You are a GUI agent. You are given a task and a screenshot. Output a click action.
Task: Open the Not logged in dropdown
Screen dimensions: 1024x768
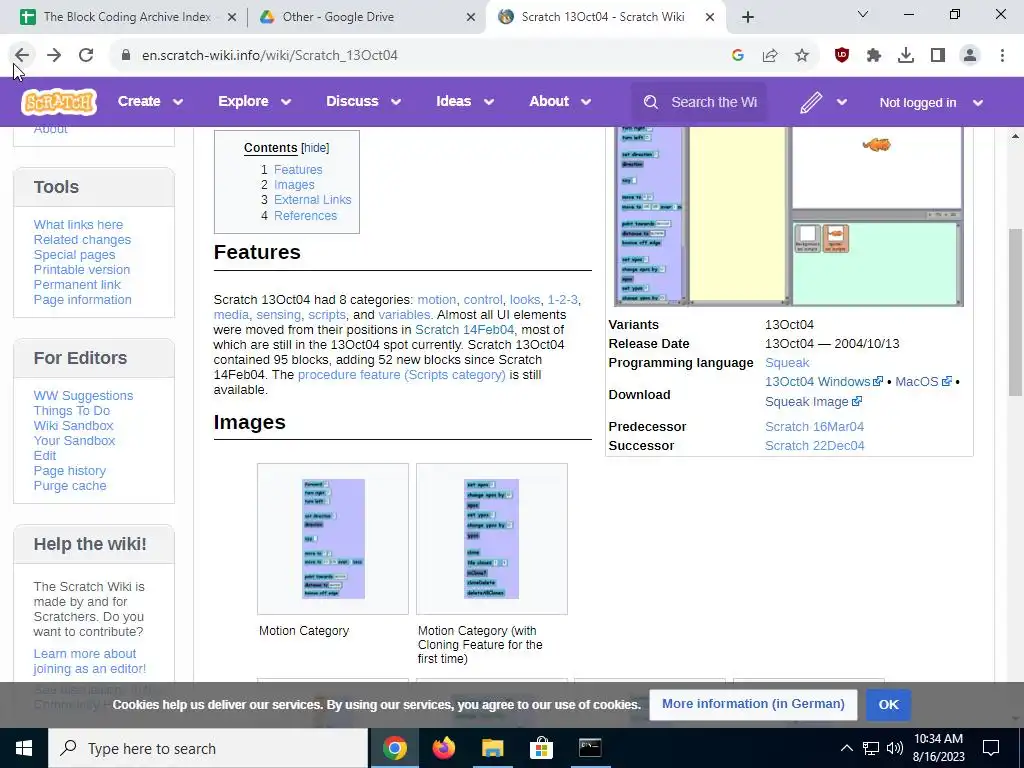tap(931, 103)
